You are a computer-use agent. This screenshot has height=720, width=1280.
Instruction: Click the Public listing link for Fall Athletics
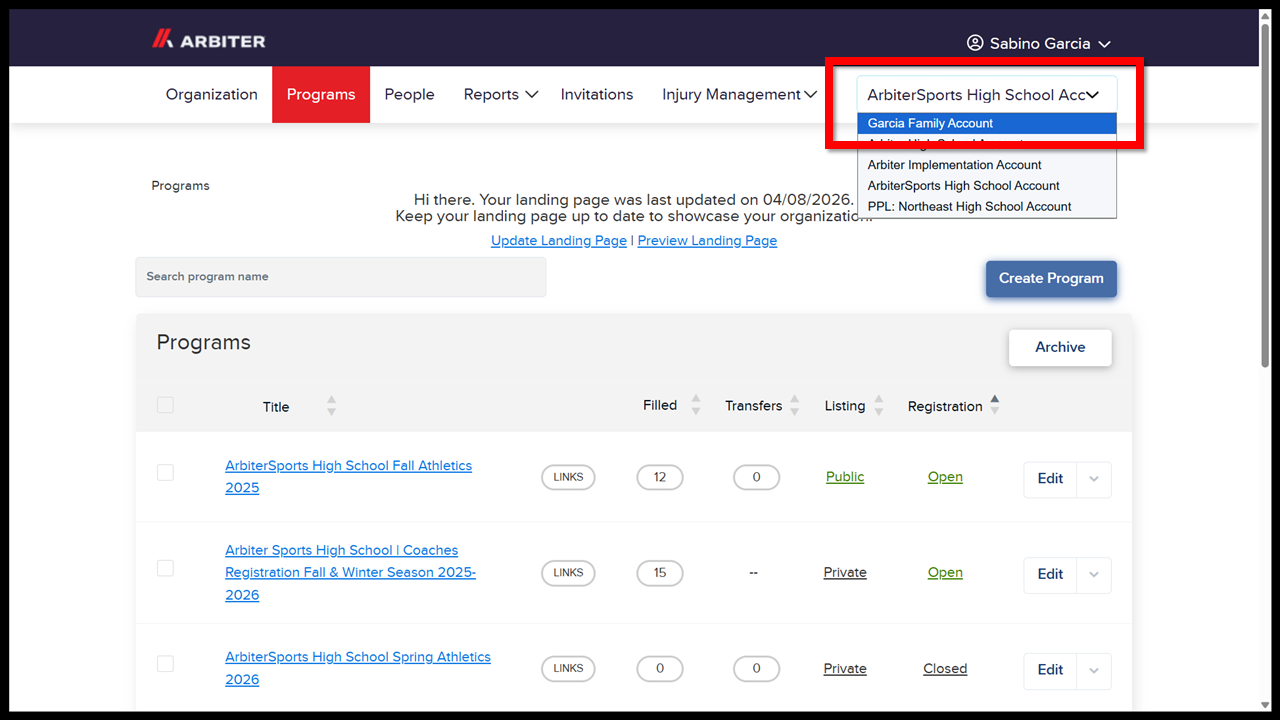point(845,477)
